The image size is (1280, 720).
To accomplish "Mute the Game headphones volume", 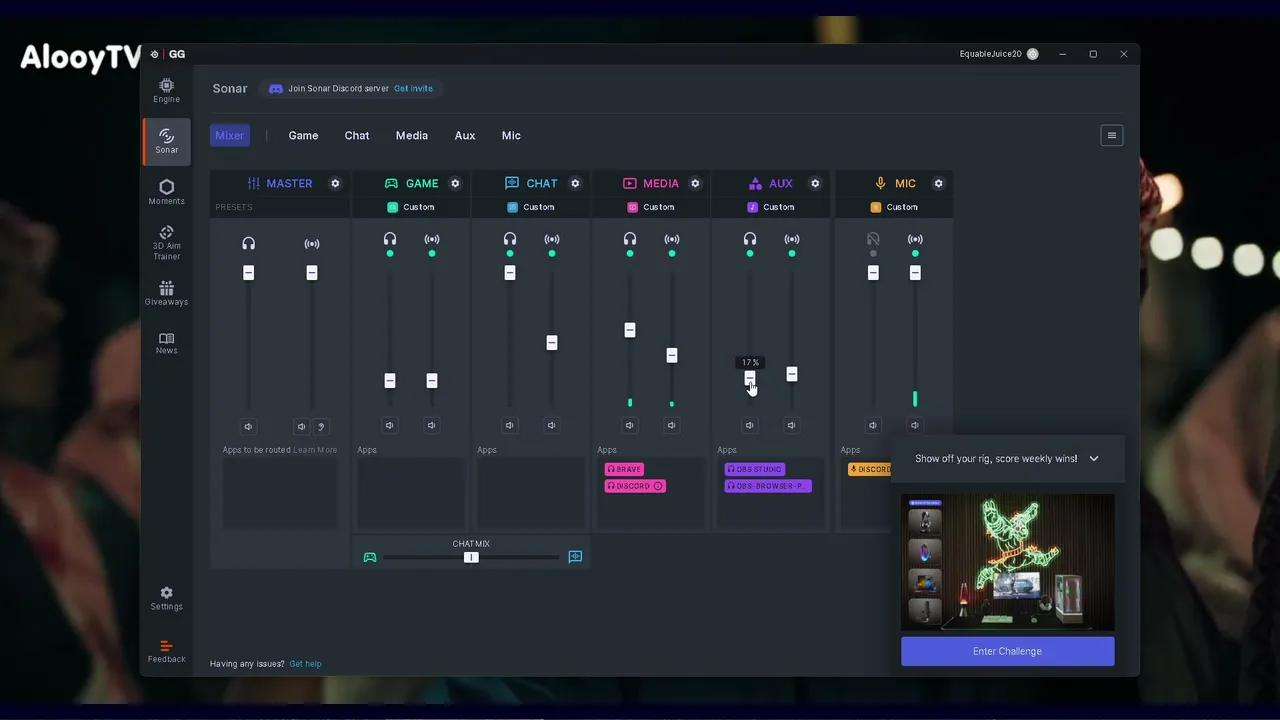I will [390, 425].
